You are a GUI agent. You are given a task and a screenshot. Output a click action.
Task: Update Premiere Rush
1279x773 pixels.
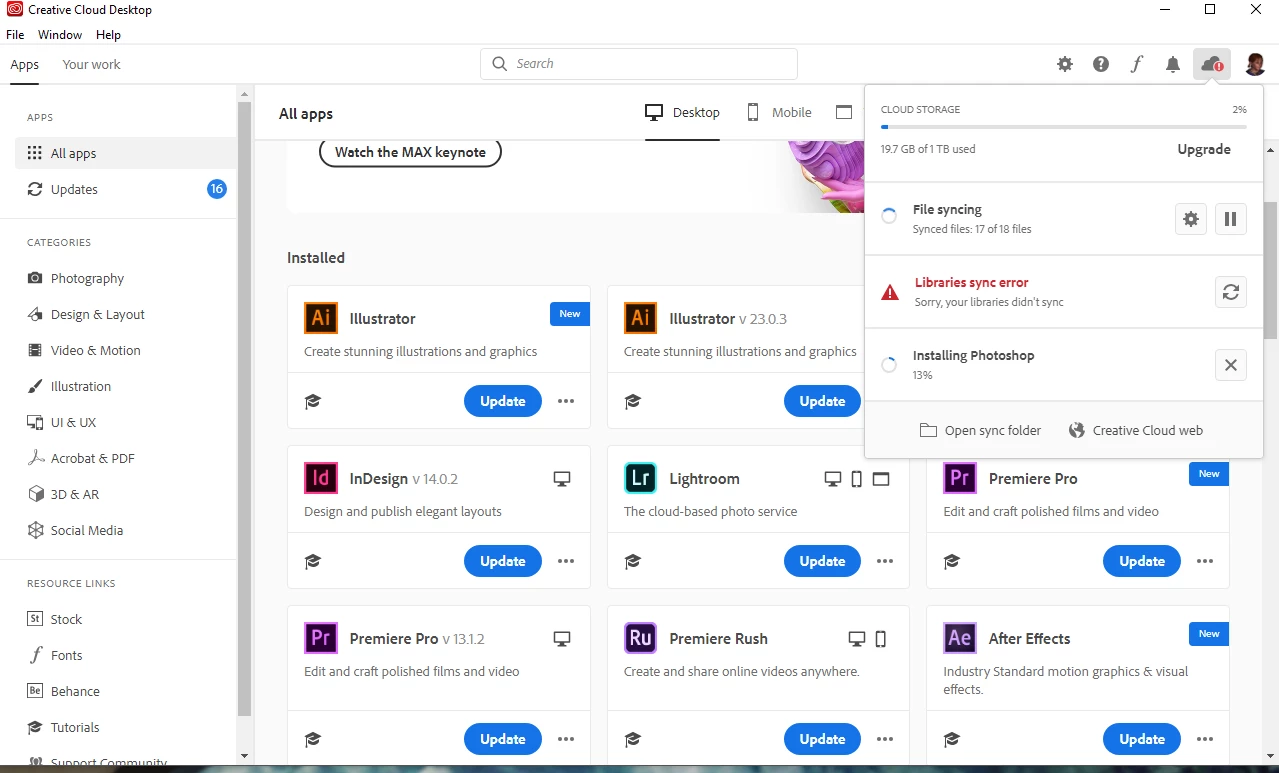pos(822,739)
